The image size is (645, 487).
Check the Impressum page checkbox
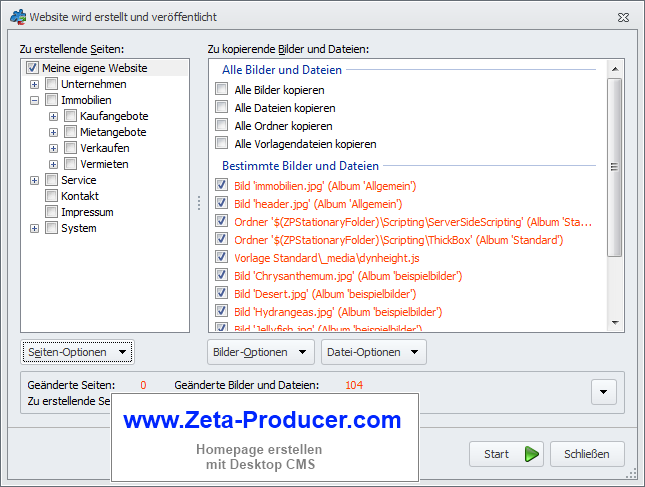(51, 212)
